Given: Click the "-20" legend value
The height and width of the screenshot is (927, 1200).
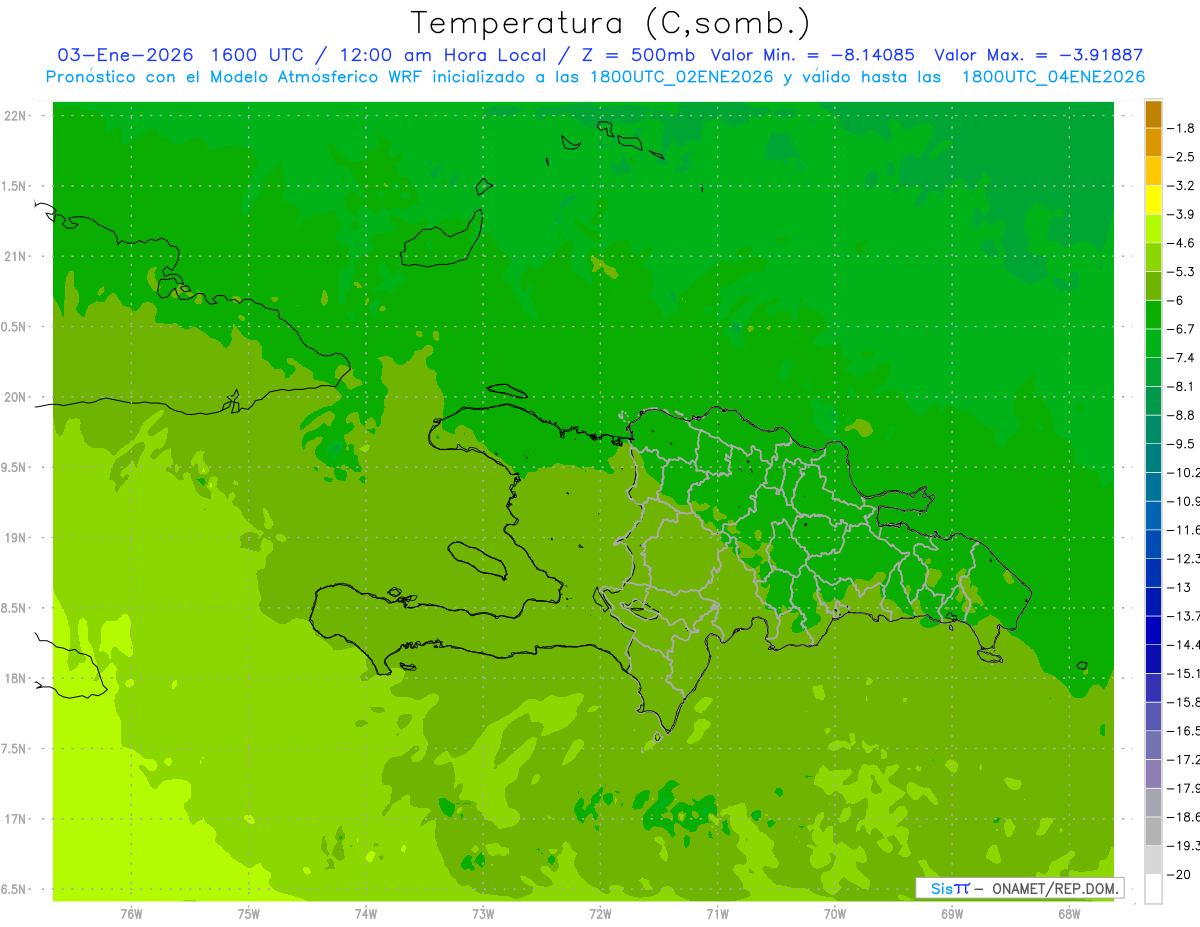Looking at the screenshot, I should pyautogui.click(x=1180, y=874).
